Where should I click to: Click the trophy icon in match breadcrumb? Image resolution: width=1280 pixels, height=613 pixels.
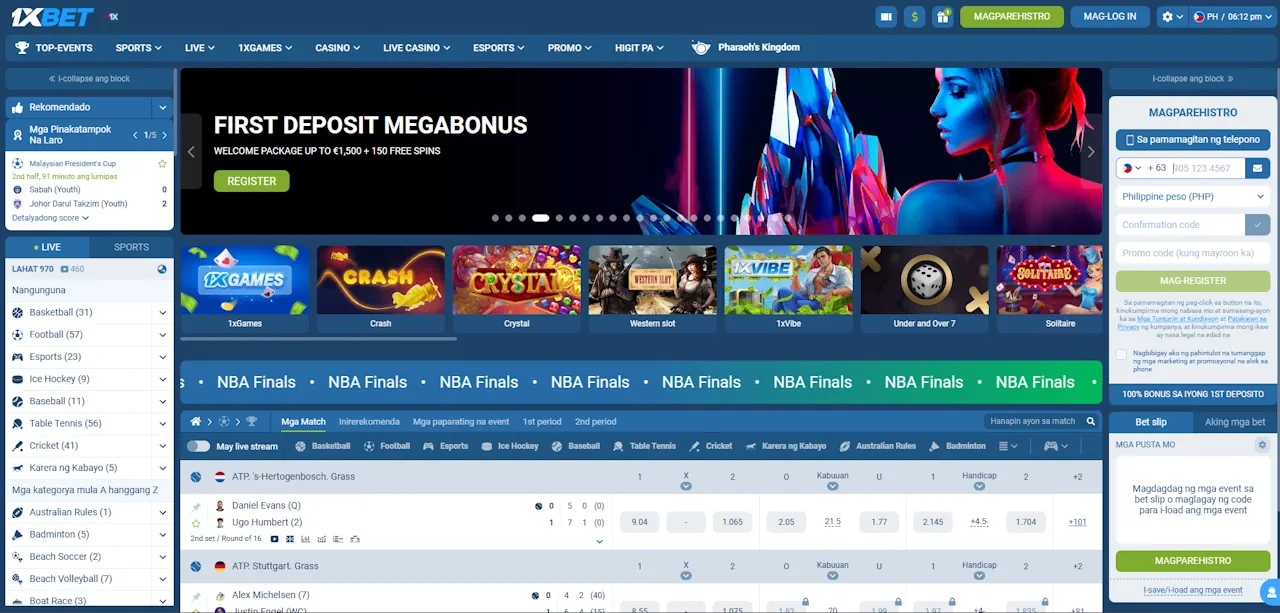coord(251,422)
